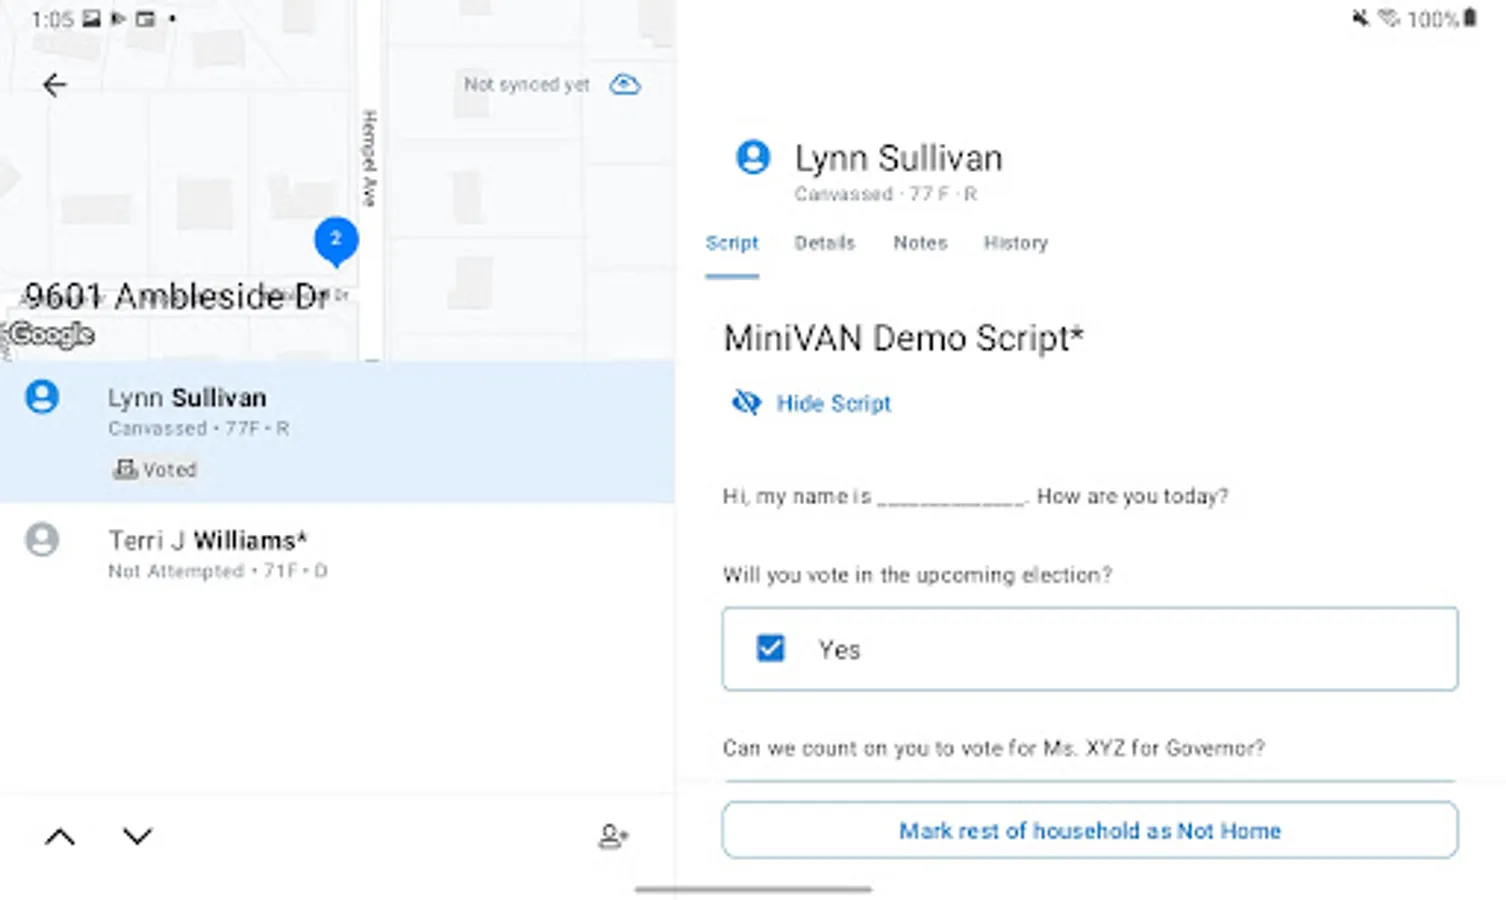Click the crossed-eye Hide Script icon
1506x900 pixels.
click(746, 402)
